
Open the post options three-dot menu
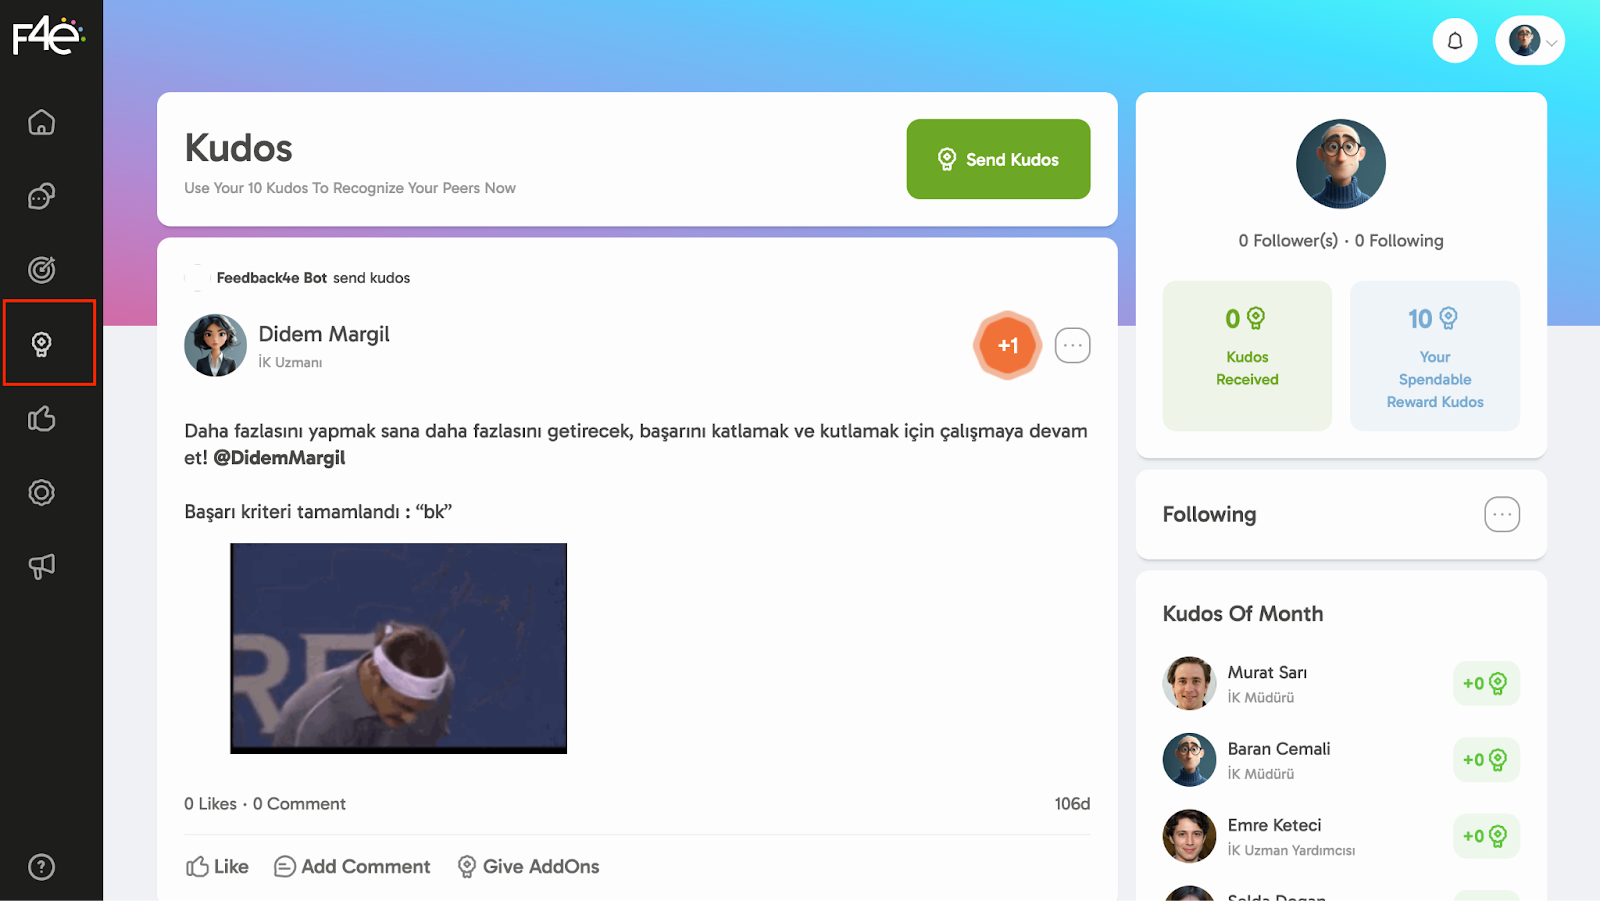1072,346
